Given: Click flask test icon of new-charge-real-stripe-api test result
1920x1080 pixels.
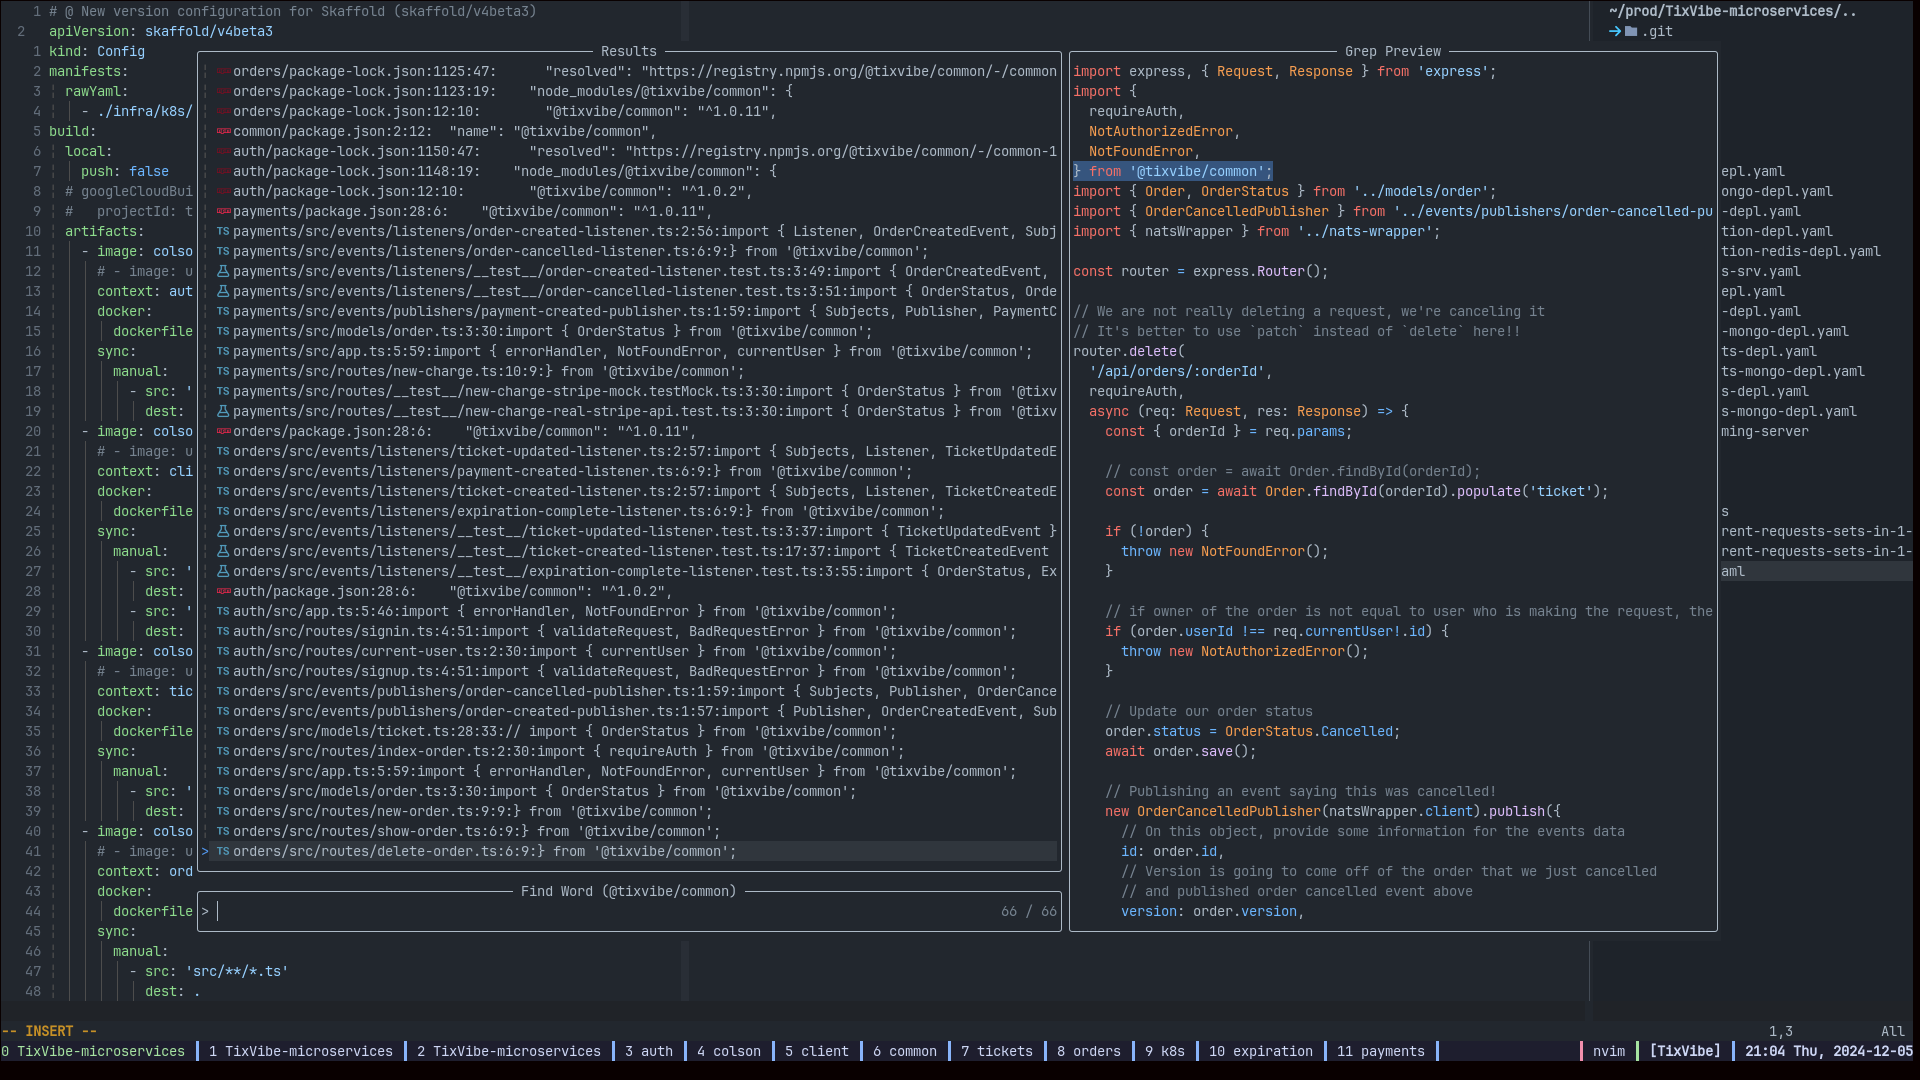Looking at the screenshot, I should click(x=224, y=411).
